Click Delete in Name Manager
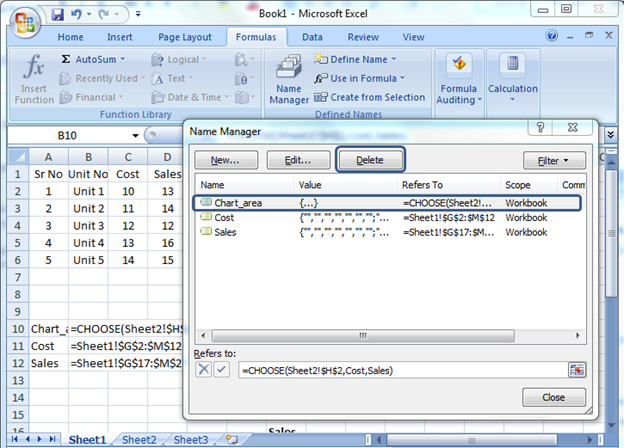The image size is (624, 448). [x=370, y=160]
